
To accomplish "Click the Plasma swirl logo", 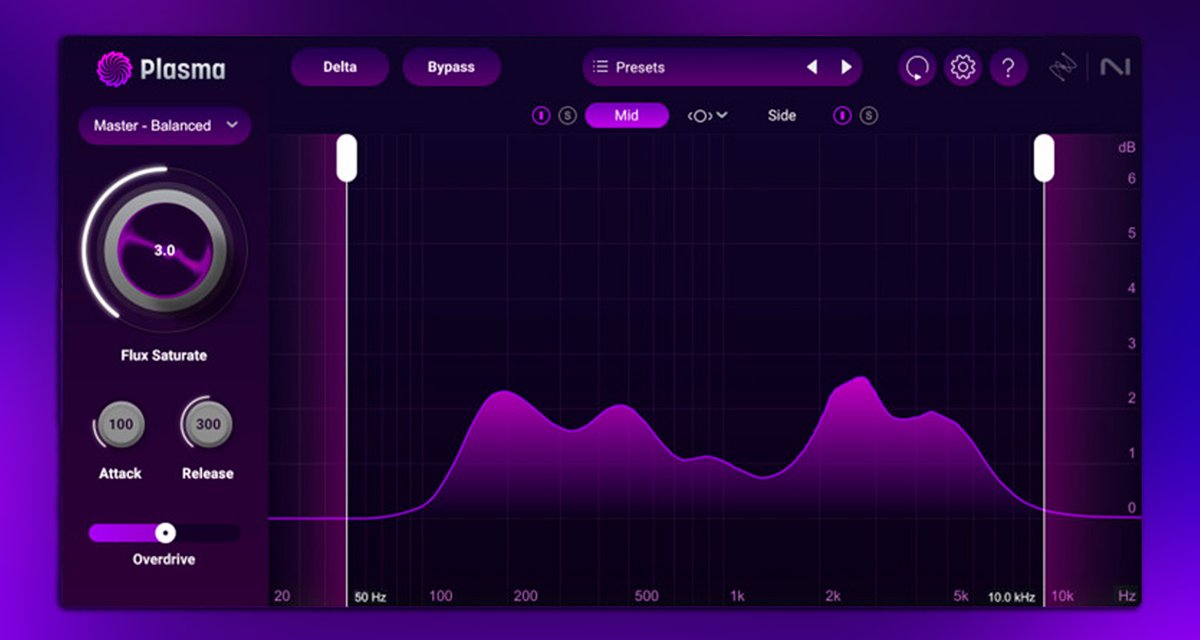I will [114, 68].
